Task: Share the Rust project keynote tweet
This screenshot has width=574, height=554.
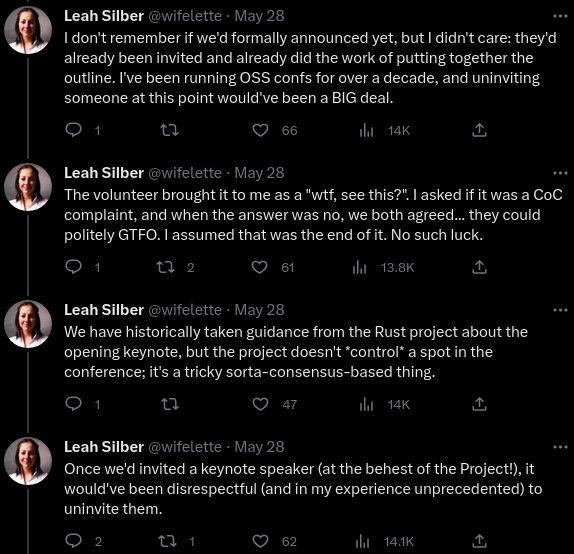Action: [479, 404]
